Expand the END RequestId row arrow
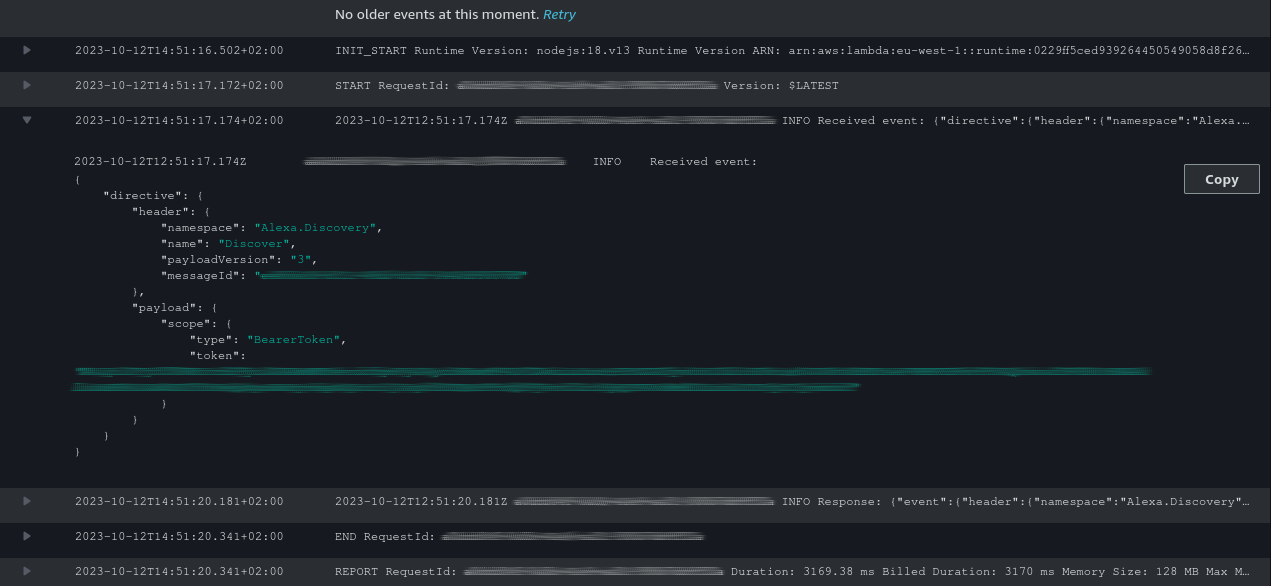The image size is (1271, 586). click(27, 536)
